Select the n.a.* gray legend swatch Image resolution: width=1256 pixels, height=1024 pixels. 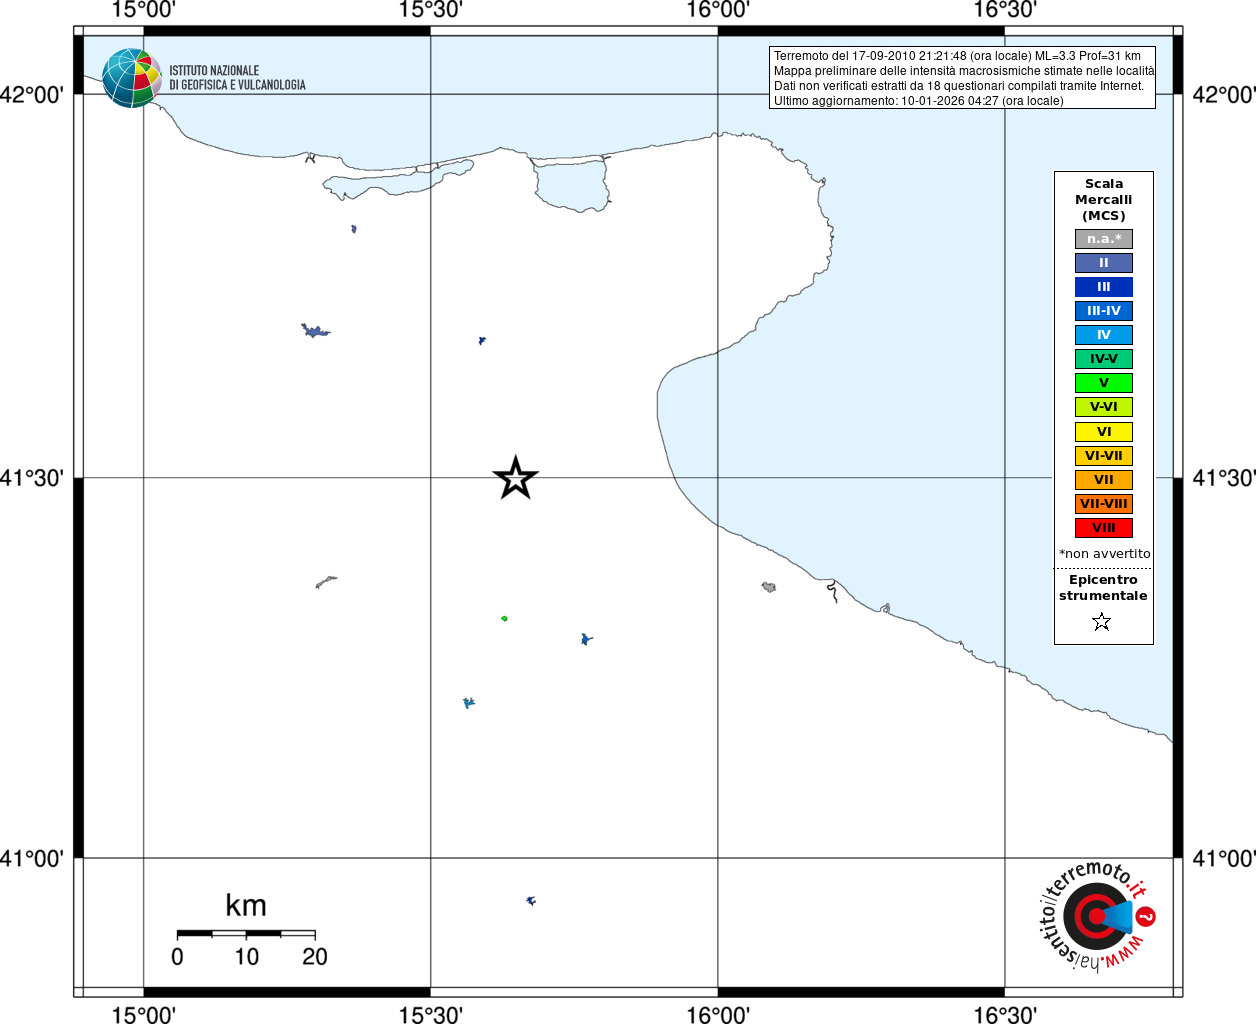point(1104,239)
